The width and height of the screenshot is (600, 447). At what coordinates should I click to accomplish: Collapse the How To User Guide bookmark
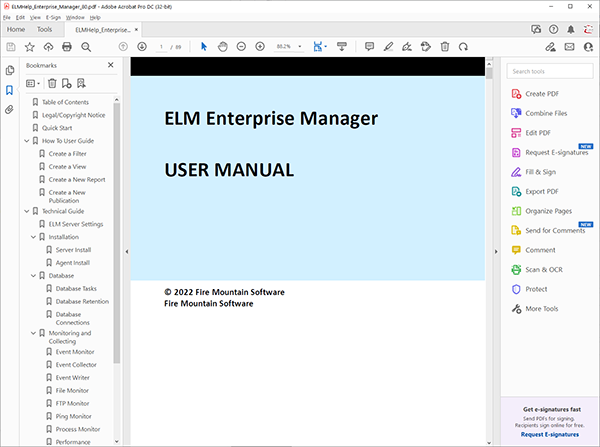27,141
